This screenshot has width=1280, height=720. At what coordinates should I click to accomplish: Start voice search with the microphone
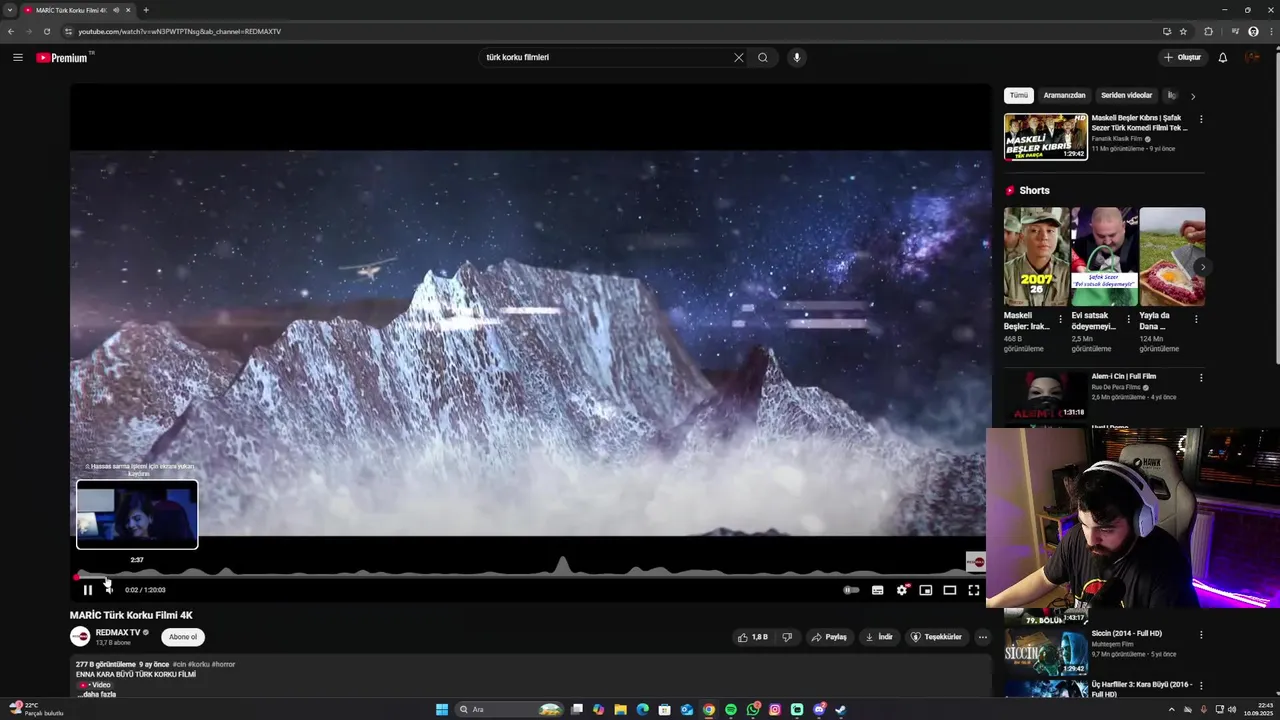[797, 57]
